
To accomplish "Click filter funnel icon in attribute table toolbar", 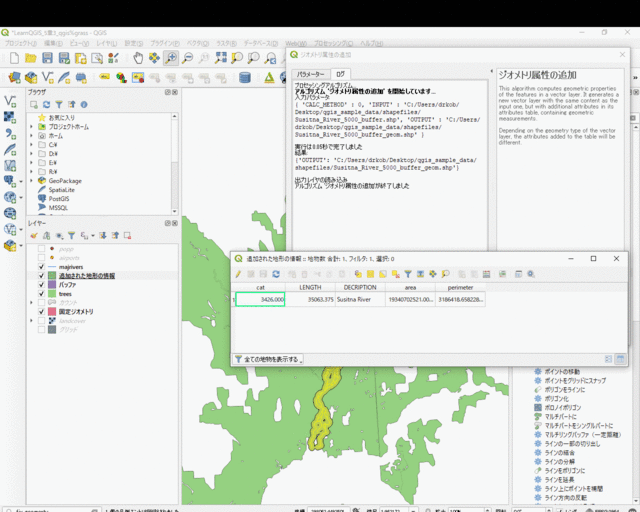I will pos(408,274).
